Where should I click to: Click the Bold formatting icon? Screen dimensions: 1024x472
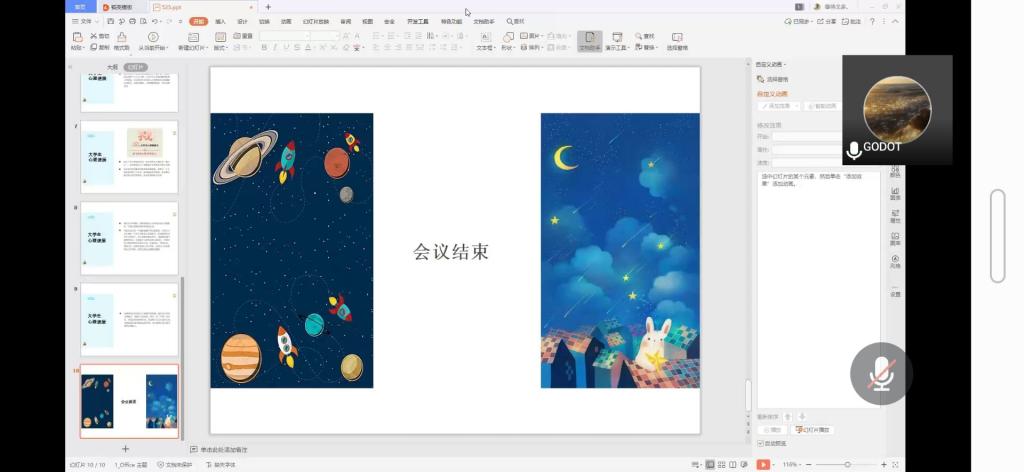coord(263,47)
